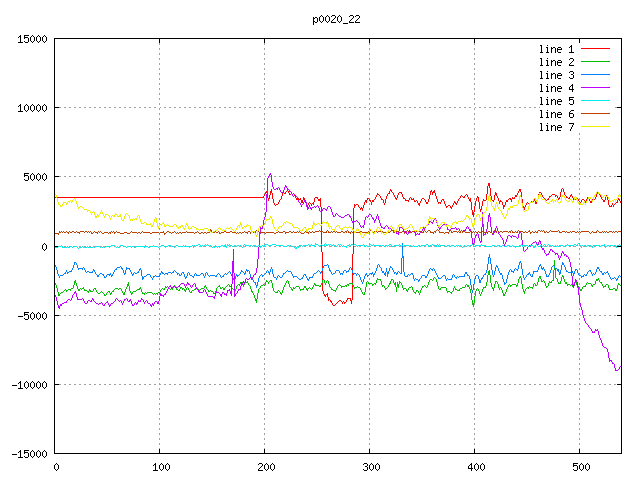Select the "line 2" legend label
This screenshot has height=480, width=640.
pos(557,62)
